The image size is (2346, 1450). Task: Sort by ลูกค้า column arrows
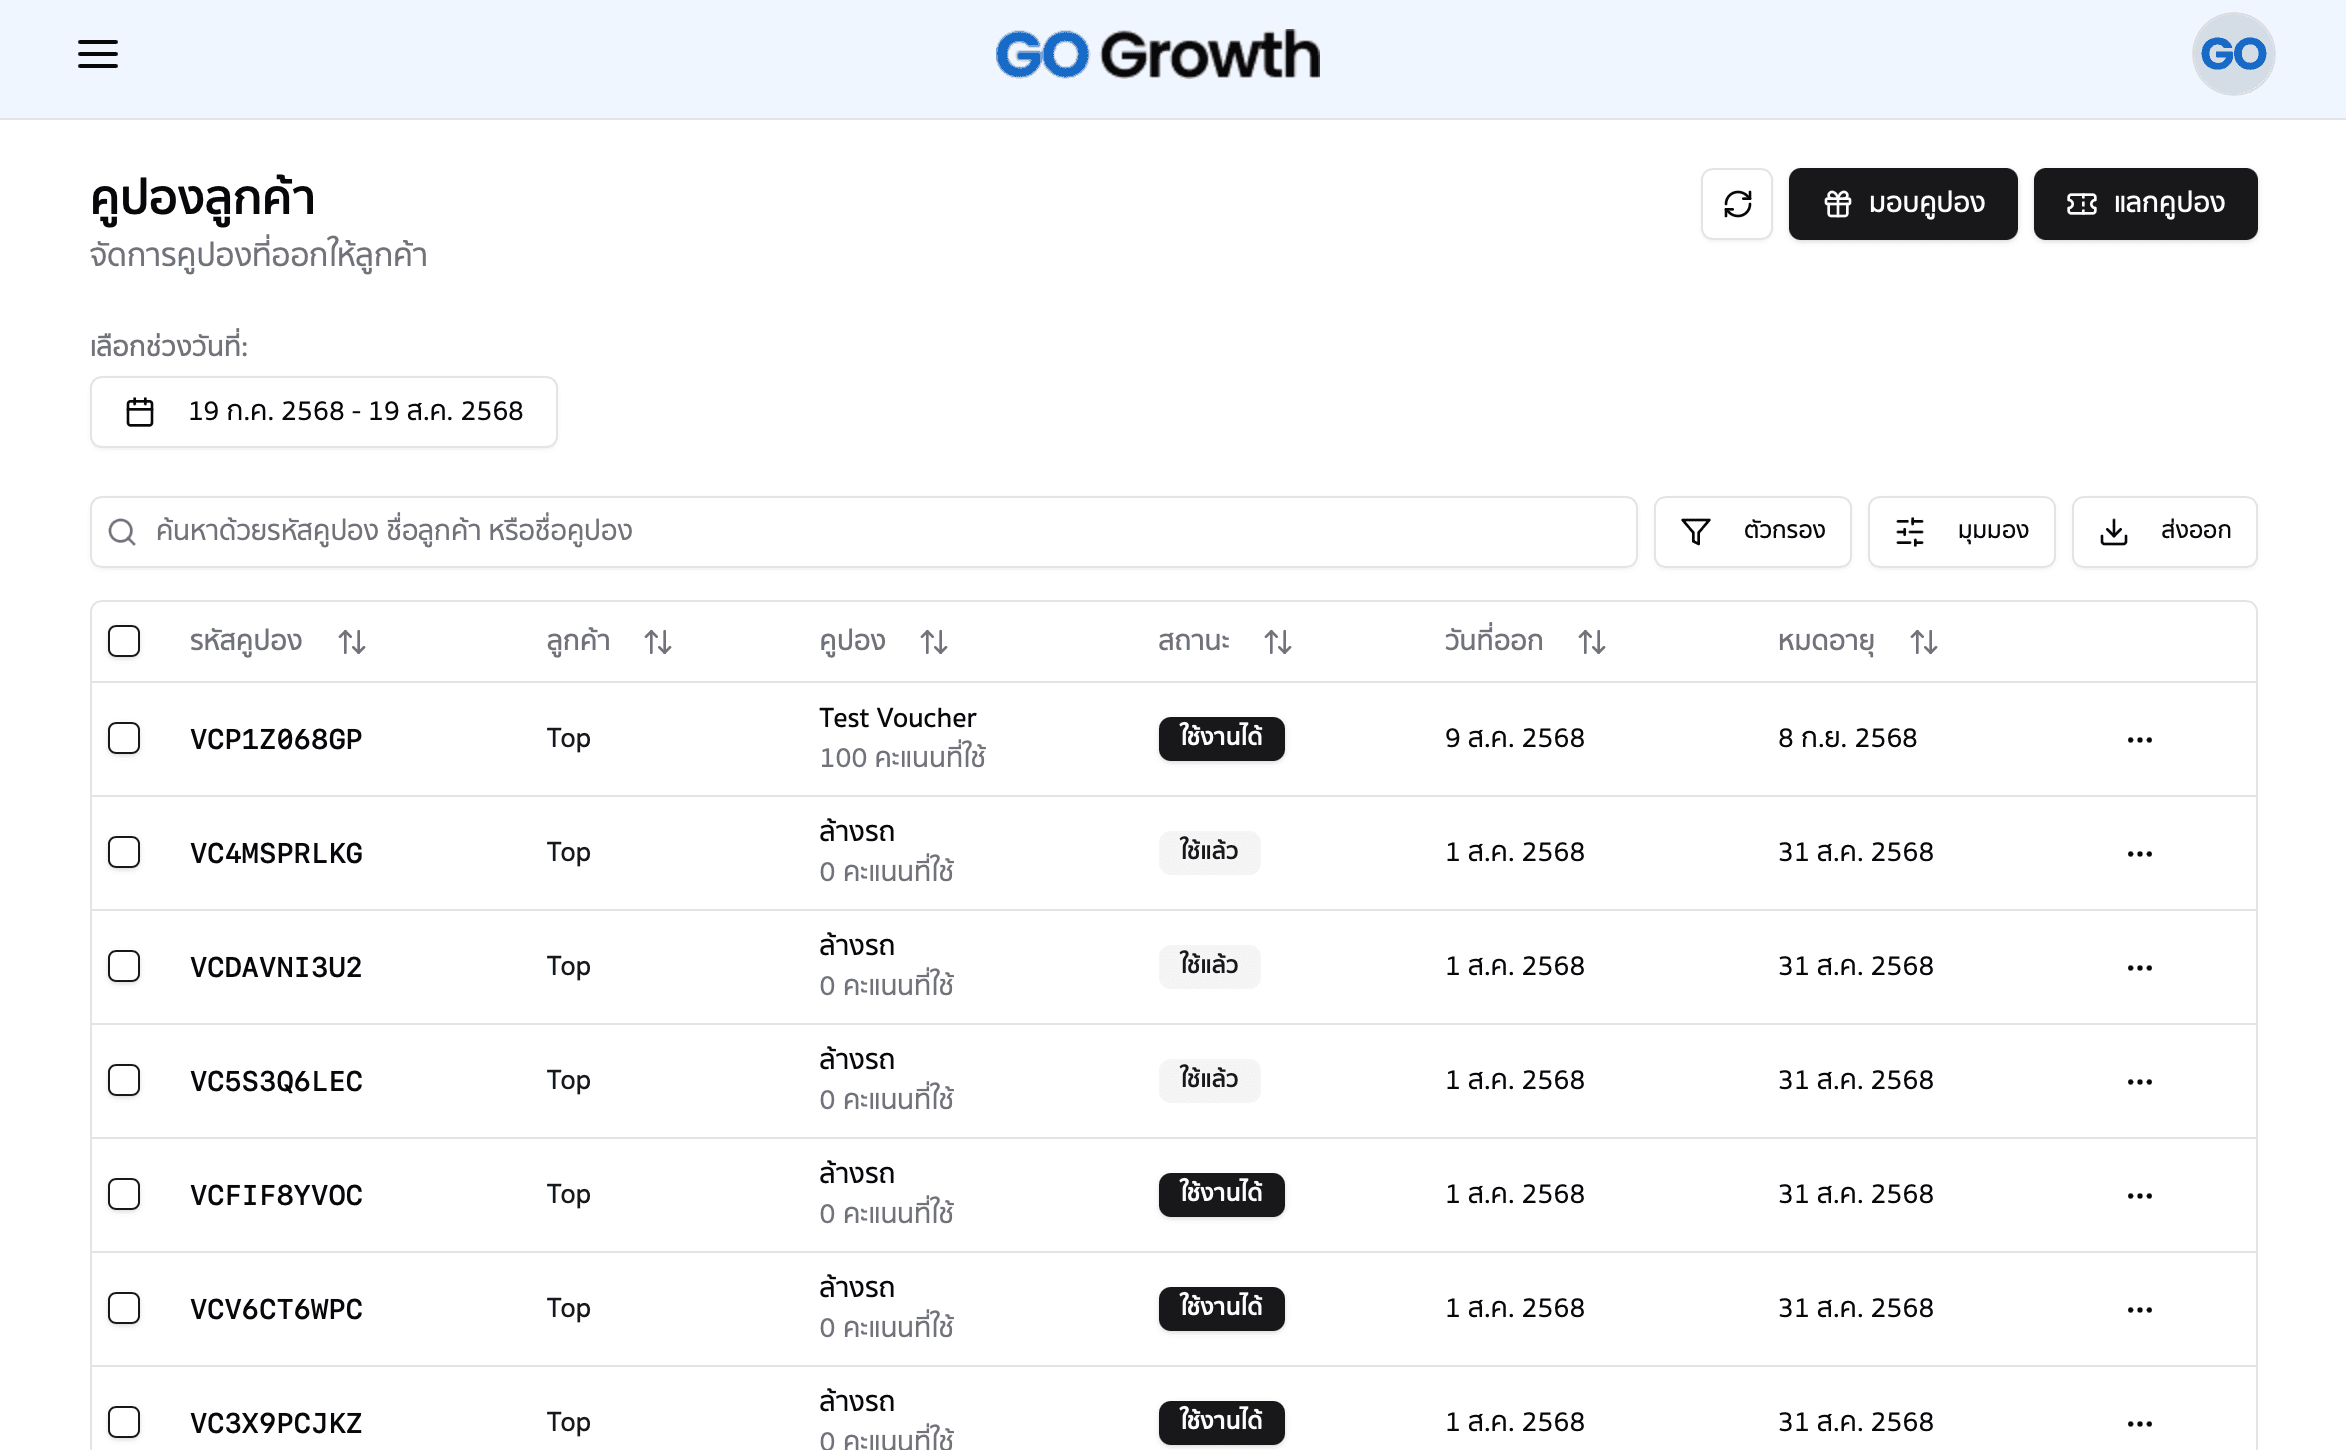tap(658, 642)
